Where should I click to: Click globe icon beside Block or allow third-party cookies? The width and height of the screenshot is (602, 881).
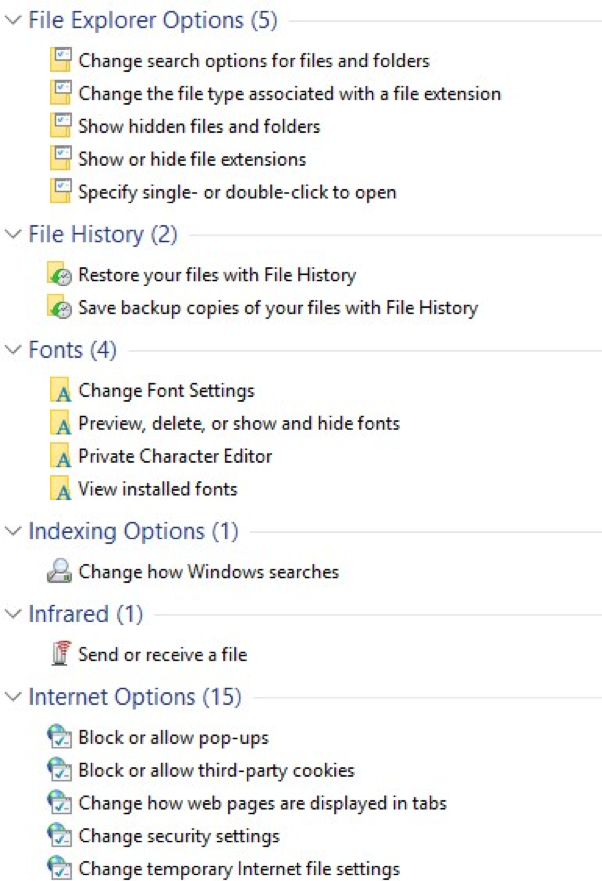pos(60,770)
